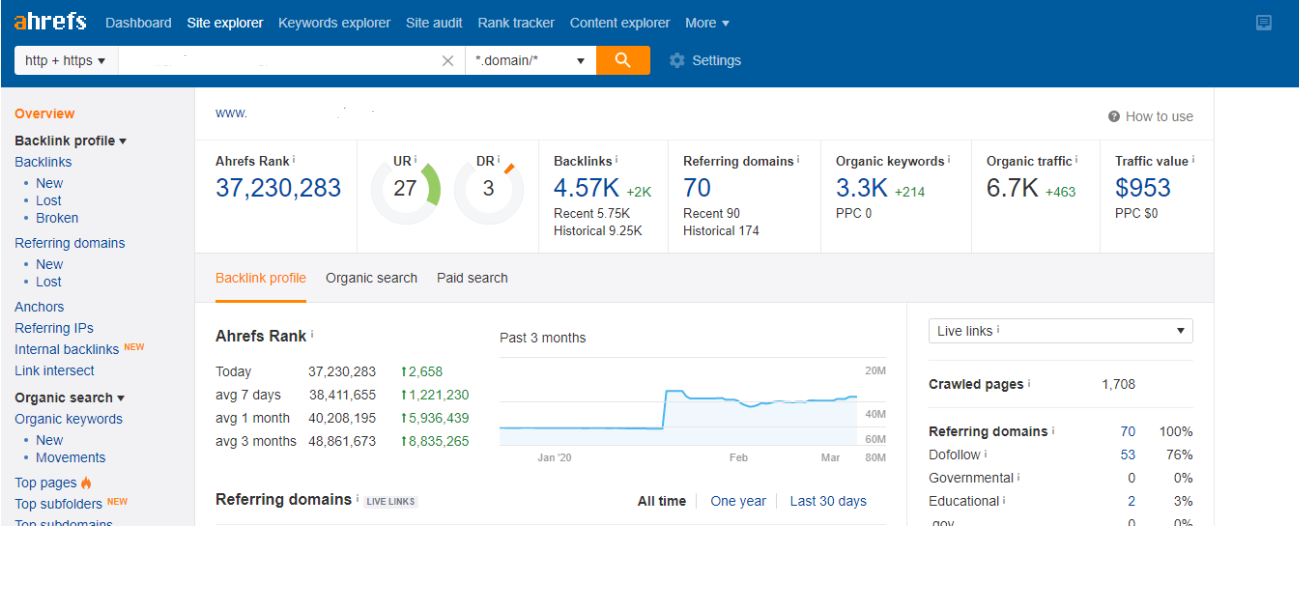Expand the Live links dropdown

1061,331
